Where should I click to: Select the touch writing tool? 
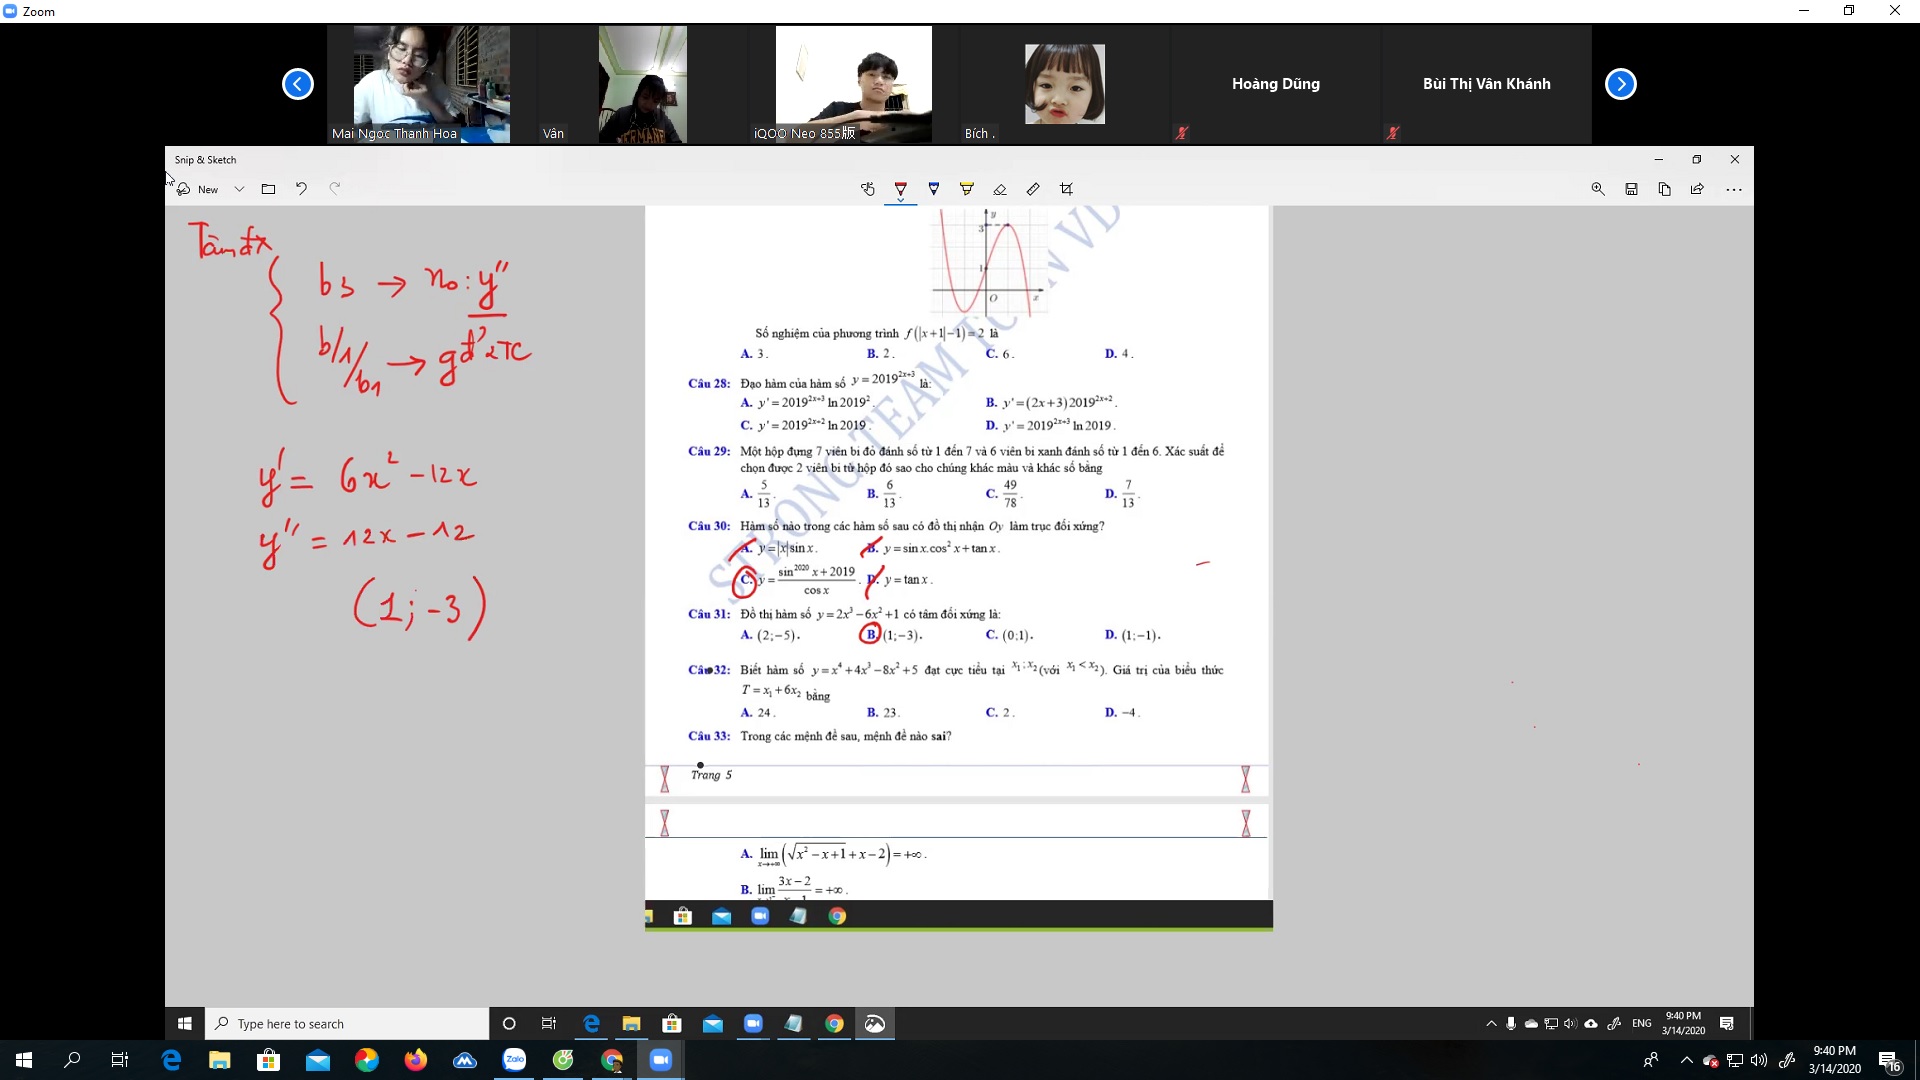click(867, 189)
